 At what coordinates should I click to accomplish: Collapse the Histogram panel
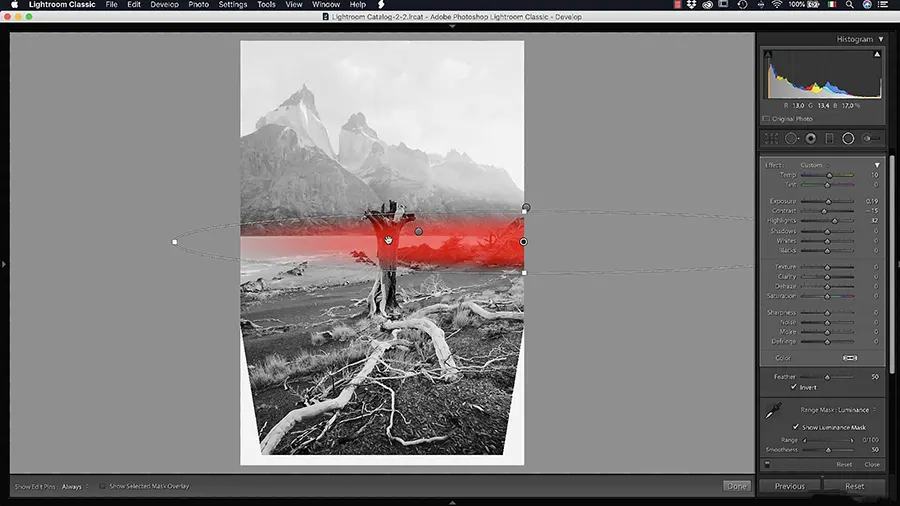coord(881,39)
